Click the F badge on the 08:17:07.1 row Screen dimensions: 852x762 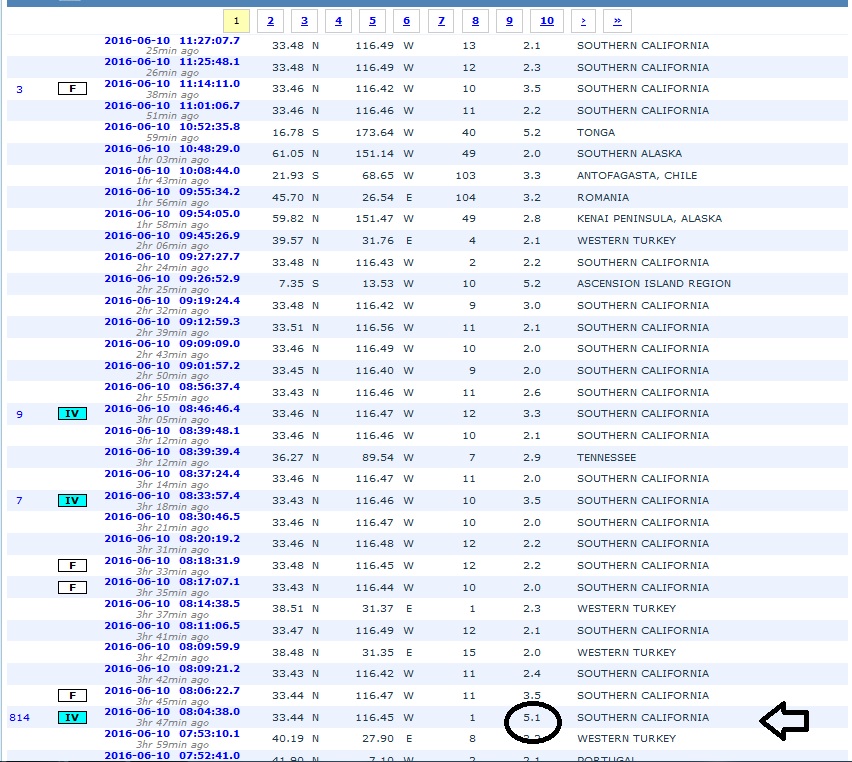point(72,588)
